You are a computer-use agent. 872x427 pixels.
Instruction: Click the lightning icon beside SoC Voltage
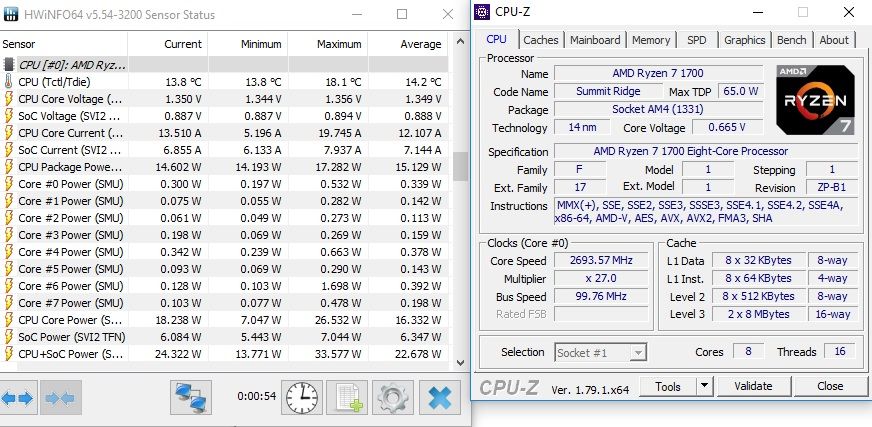8,116
